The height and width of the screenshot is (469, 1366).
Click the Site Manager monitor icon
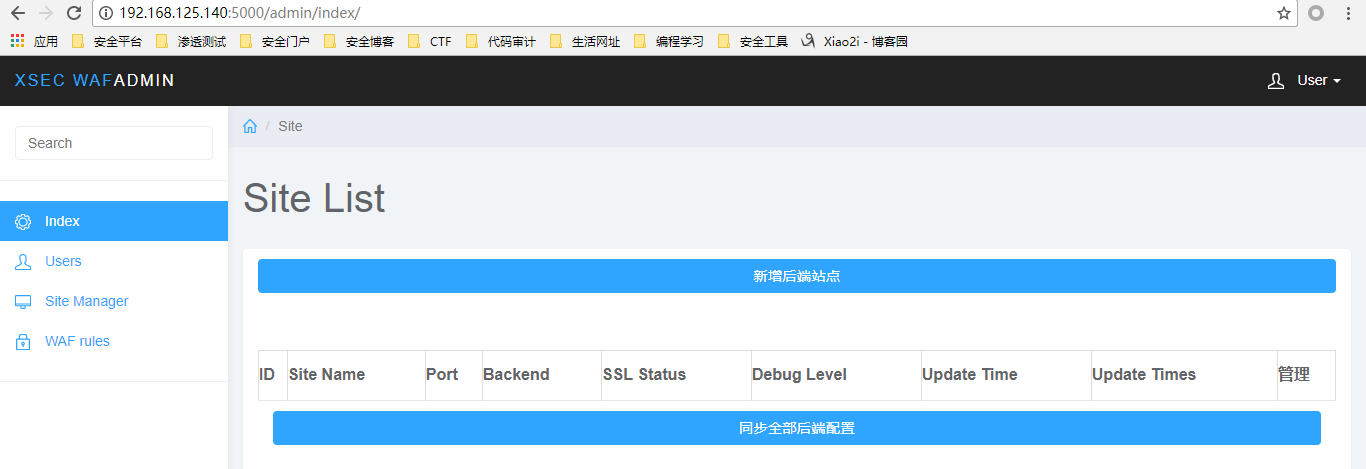coord(23,301)
